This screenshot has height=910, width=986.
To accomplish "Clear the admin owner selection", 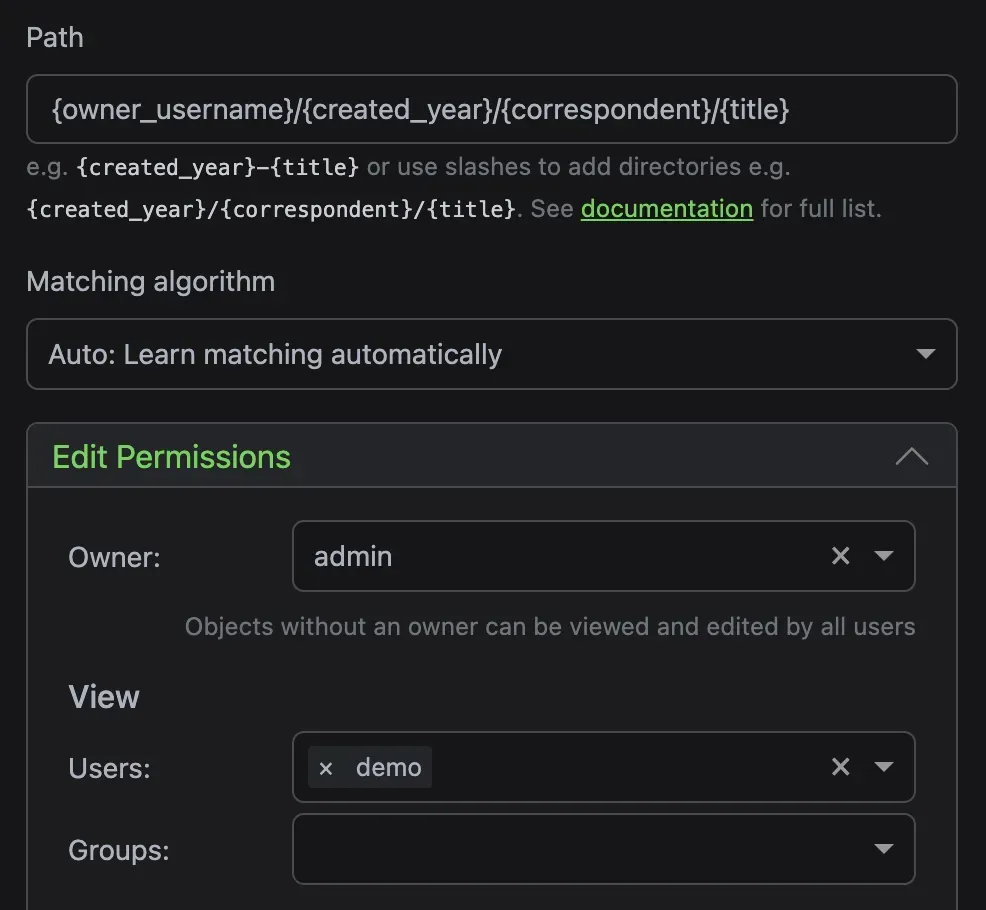I will click(840, 556).
